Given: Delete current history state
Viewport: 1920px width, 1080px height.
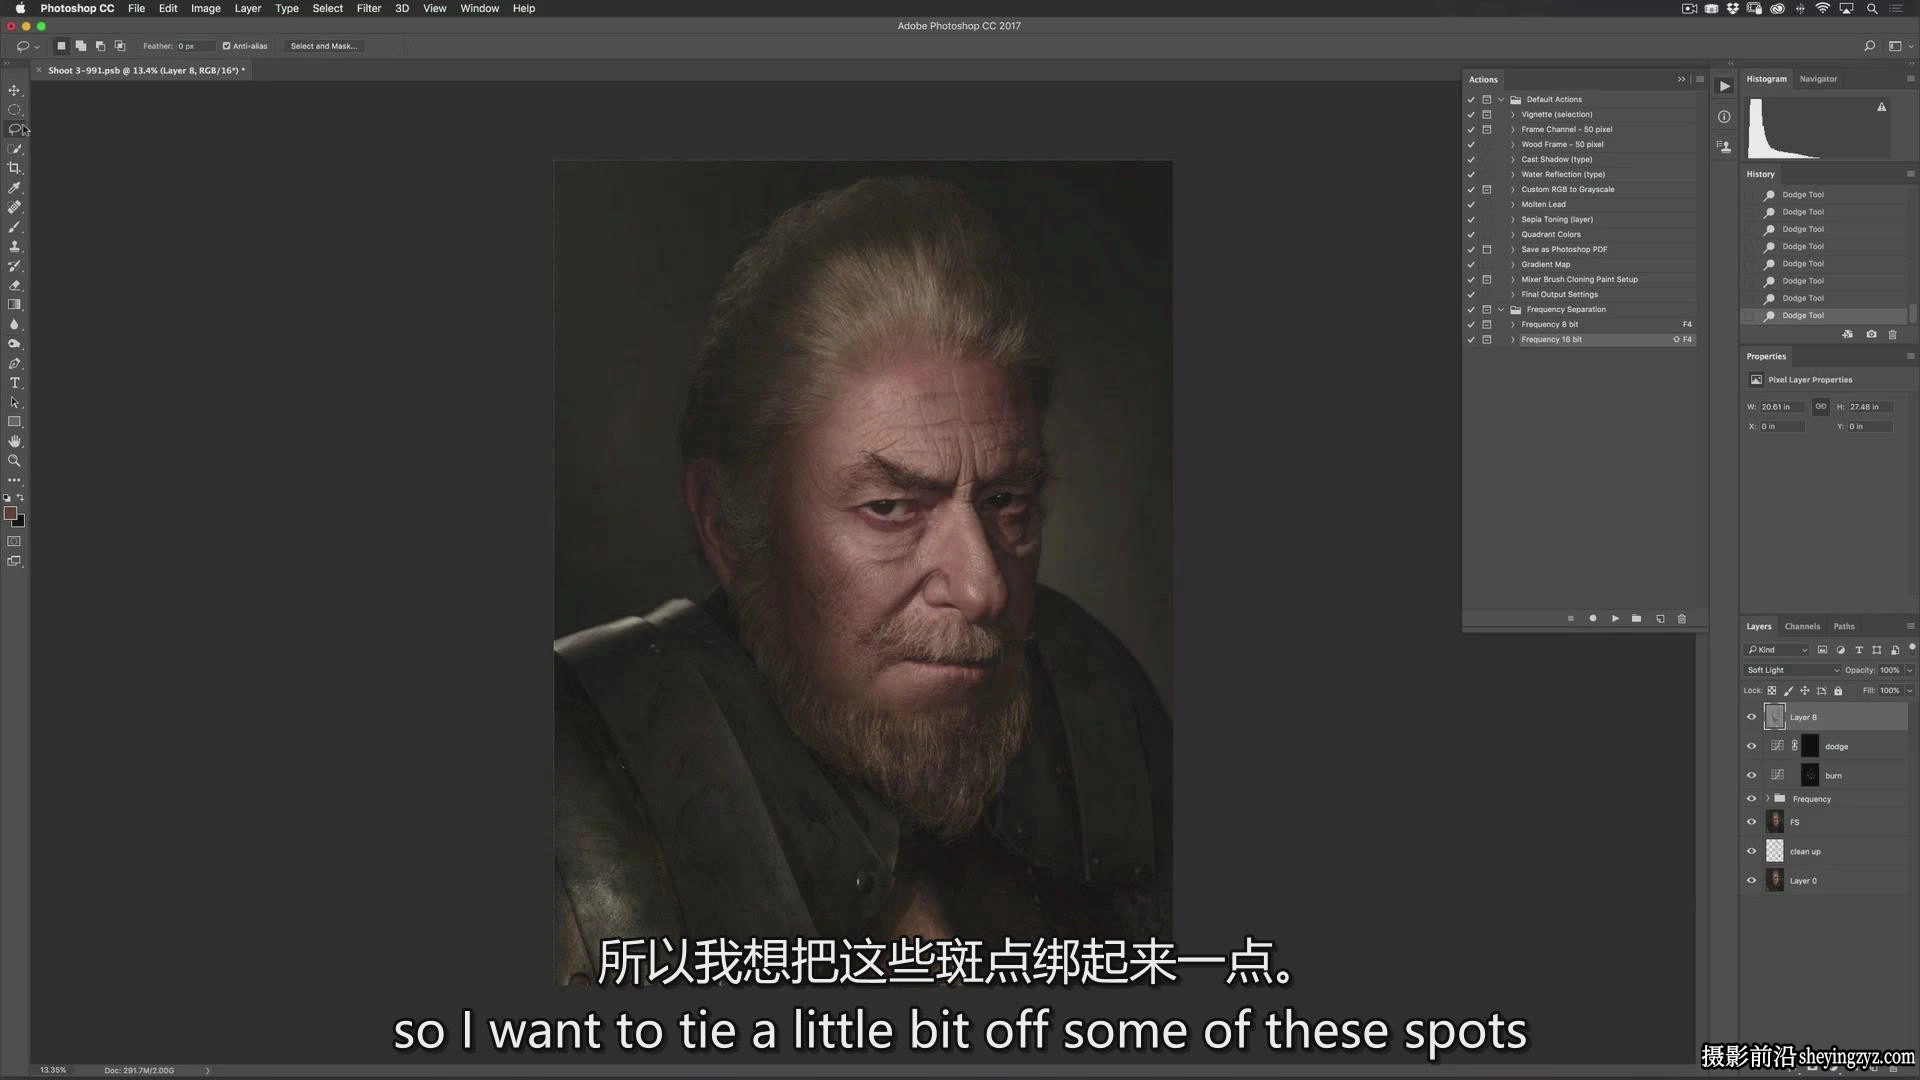Looking at the screenshot, I should 1892,335.
